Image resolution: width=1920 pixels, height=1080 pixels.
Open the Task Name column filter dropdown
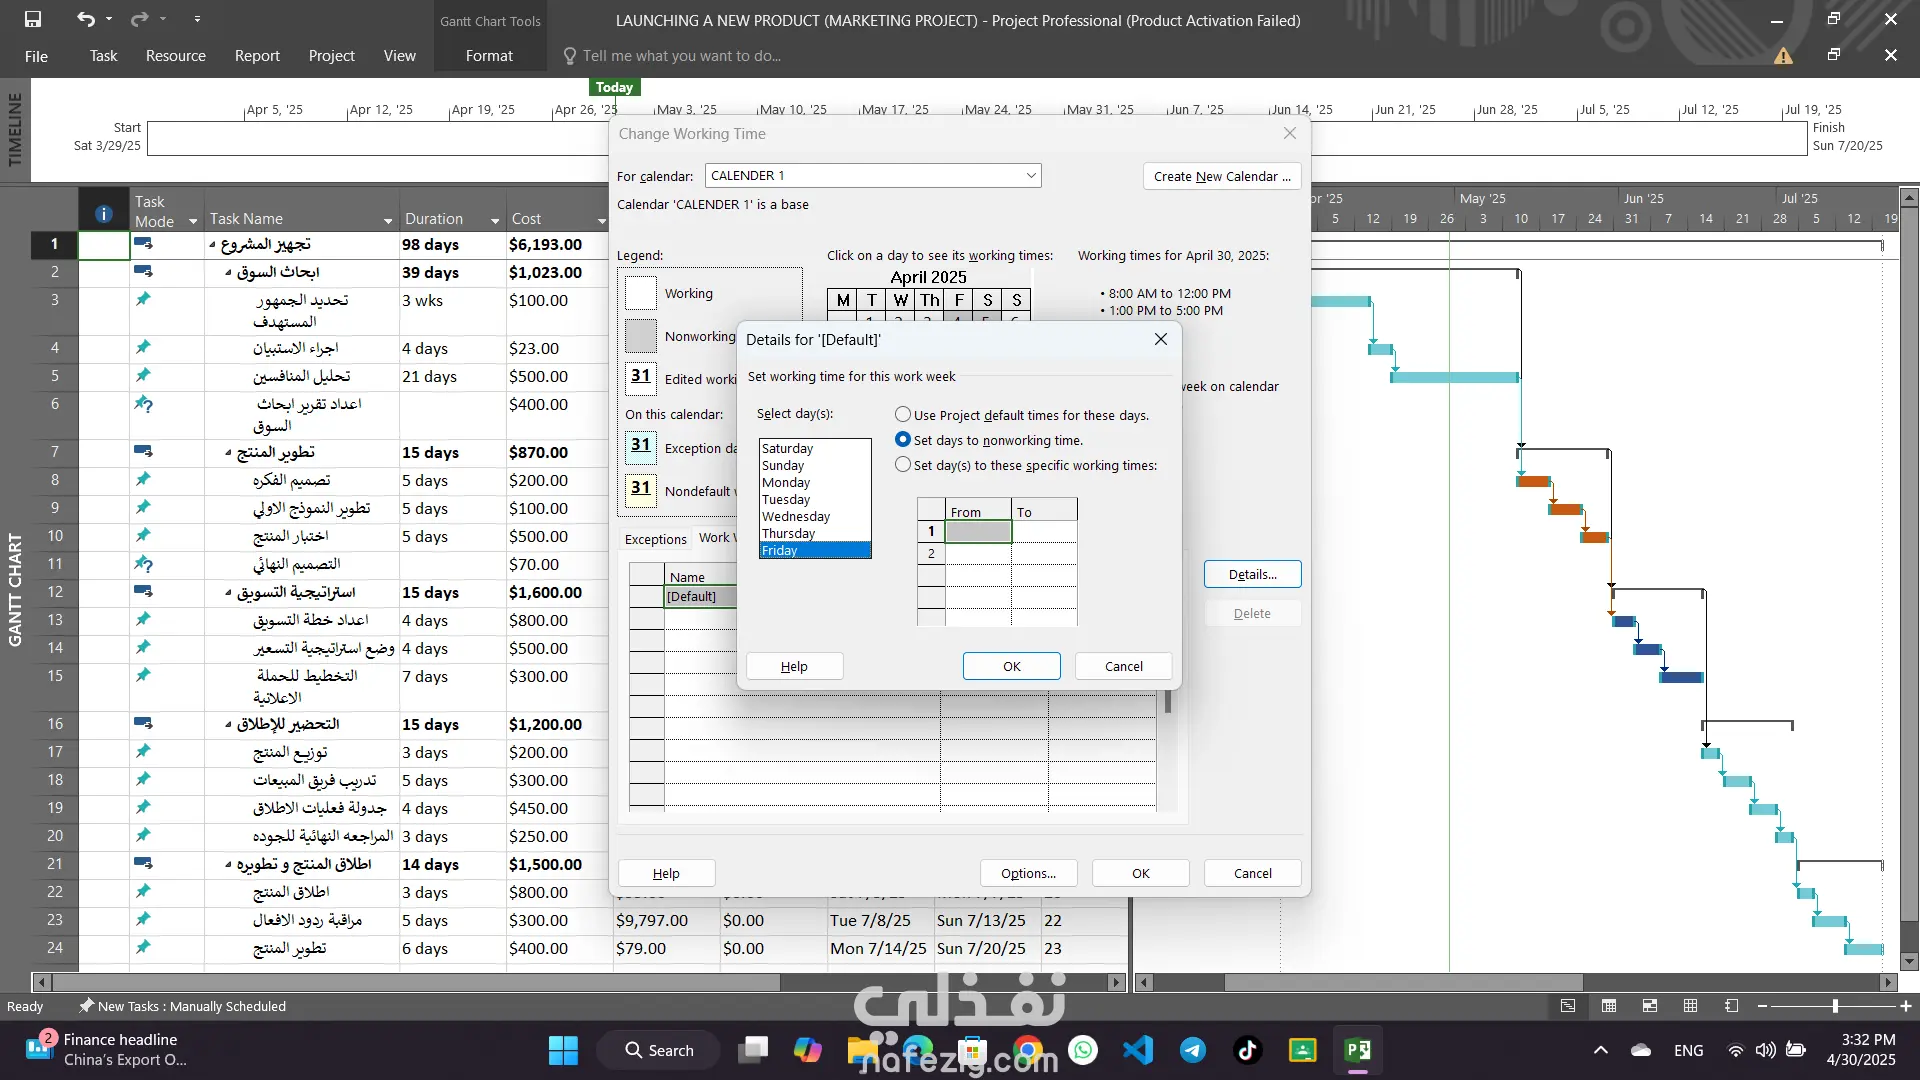[x=387, y=220]
